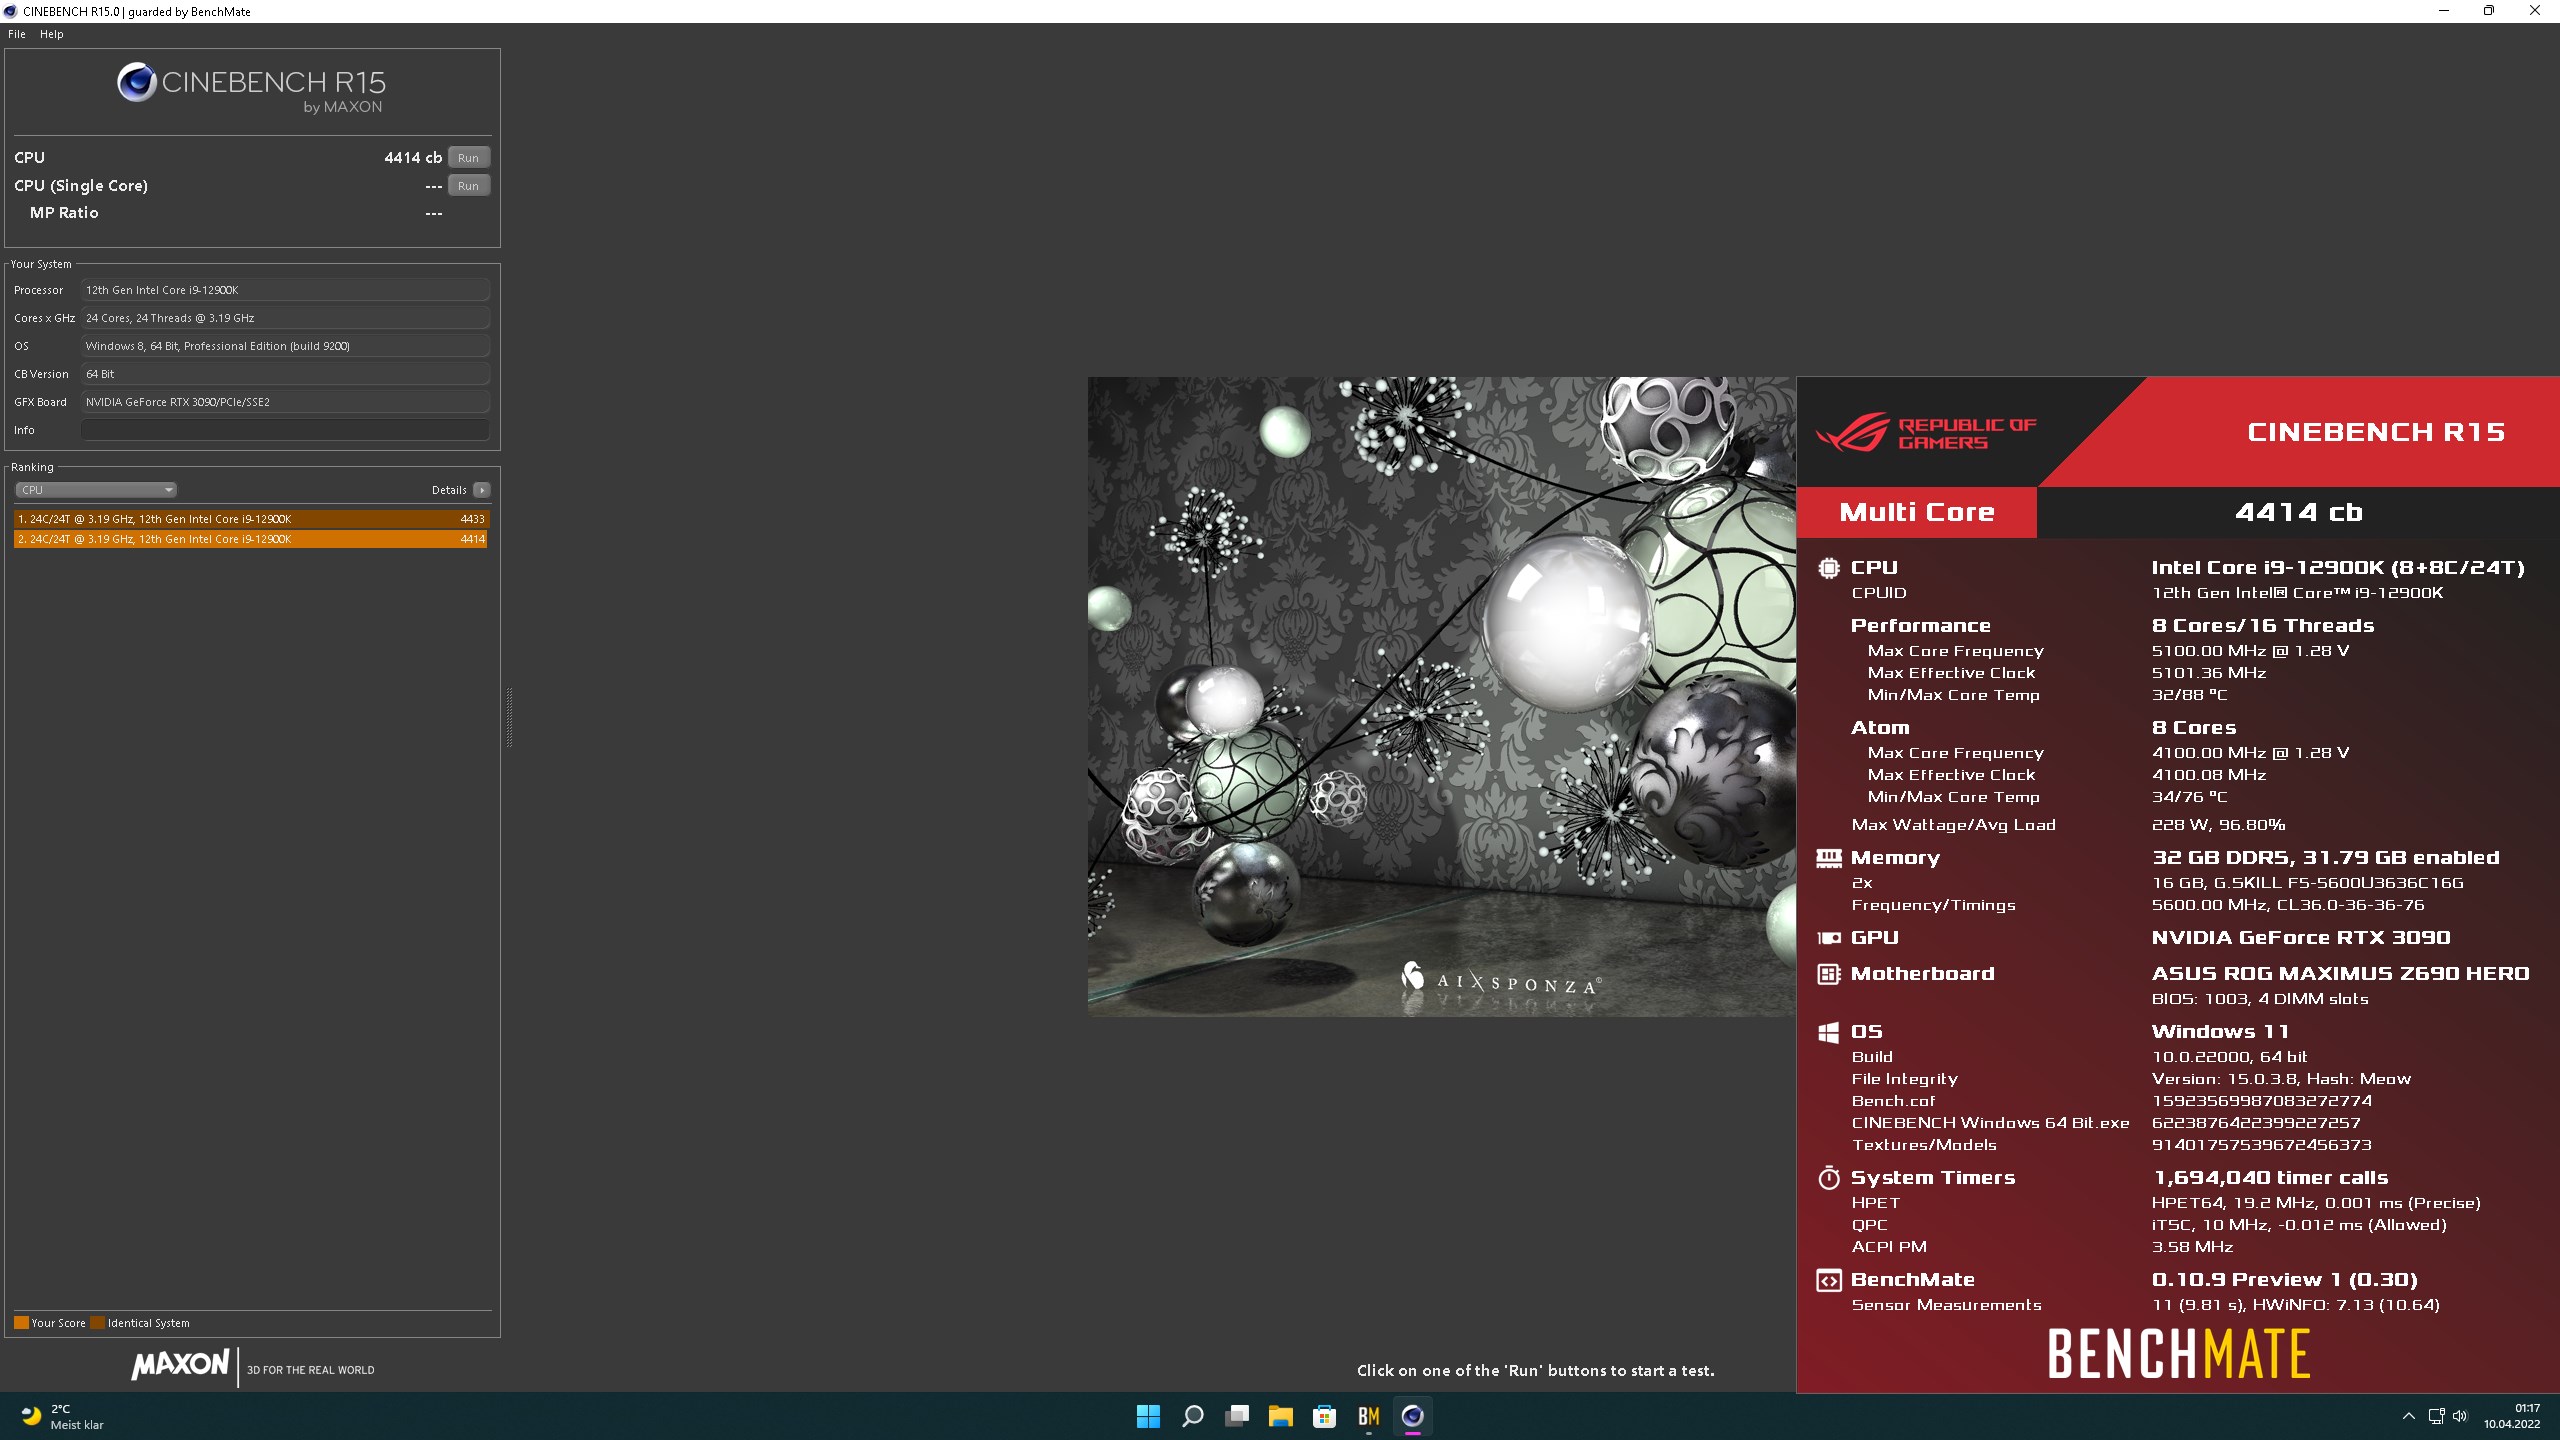Click the Multi Core label
Screen dimensions: 2560x1440
tap(1917, 512)
